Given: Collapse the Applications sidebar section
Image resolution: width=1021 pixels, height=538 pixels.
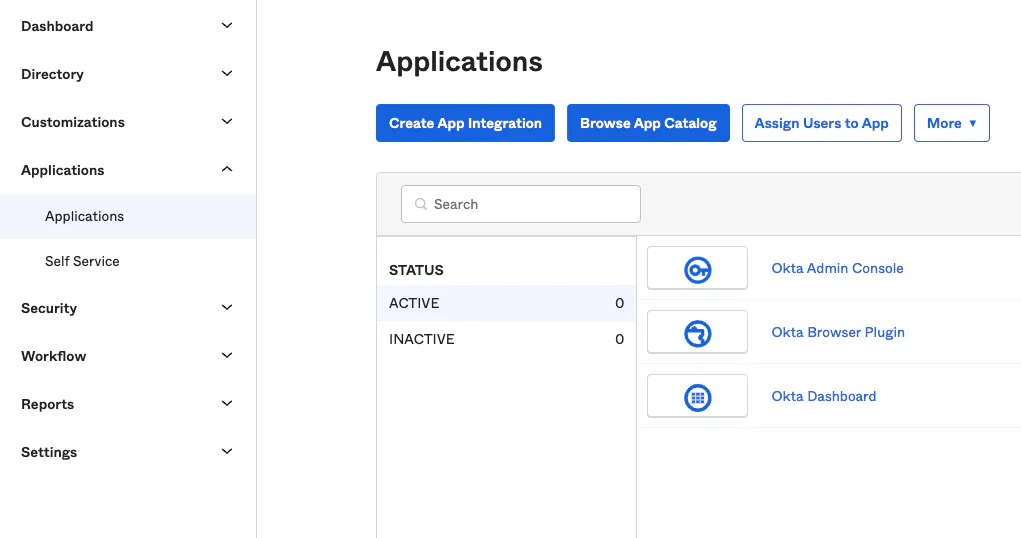Looking at the screenshot, I should point(227,170).
